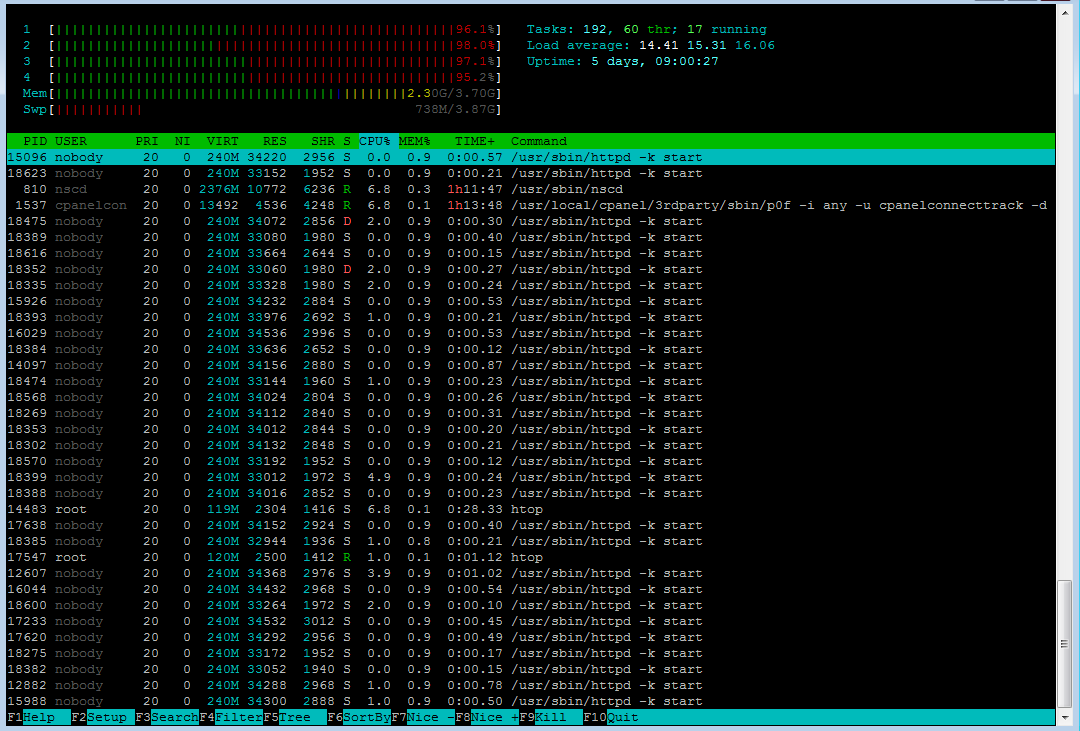Open F6 SortBy option
This screenshot has height=731, width=1080.
pos(359,717)
